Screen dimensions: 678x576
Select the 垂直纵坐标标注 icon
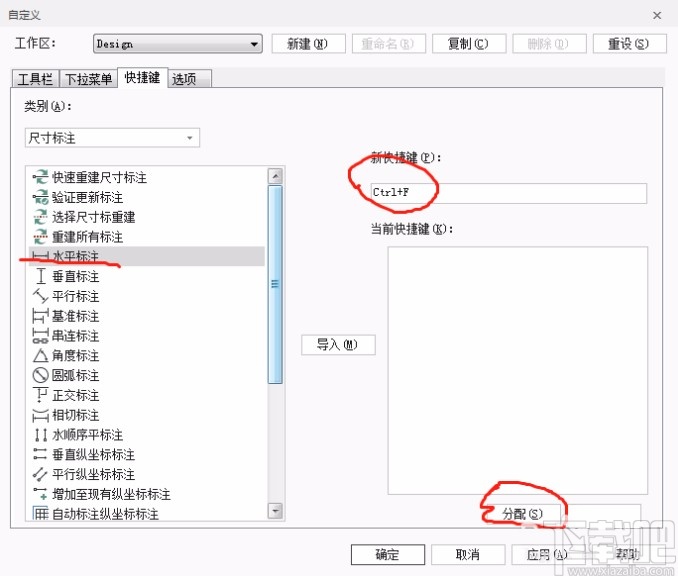(x=40, y=454)
